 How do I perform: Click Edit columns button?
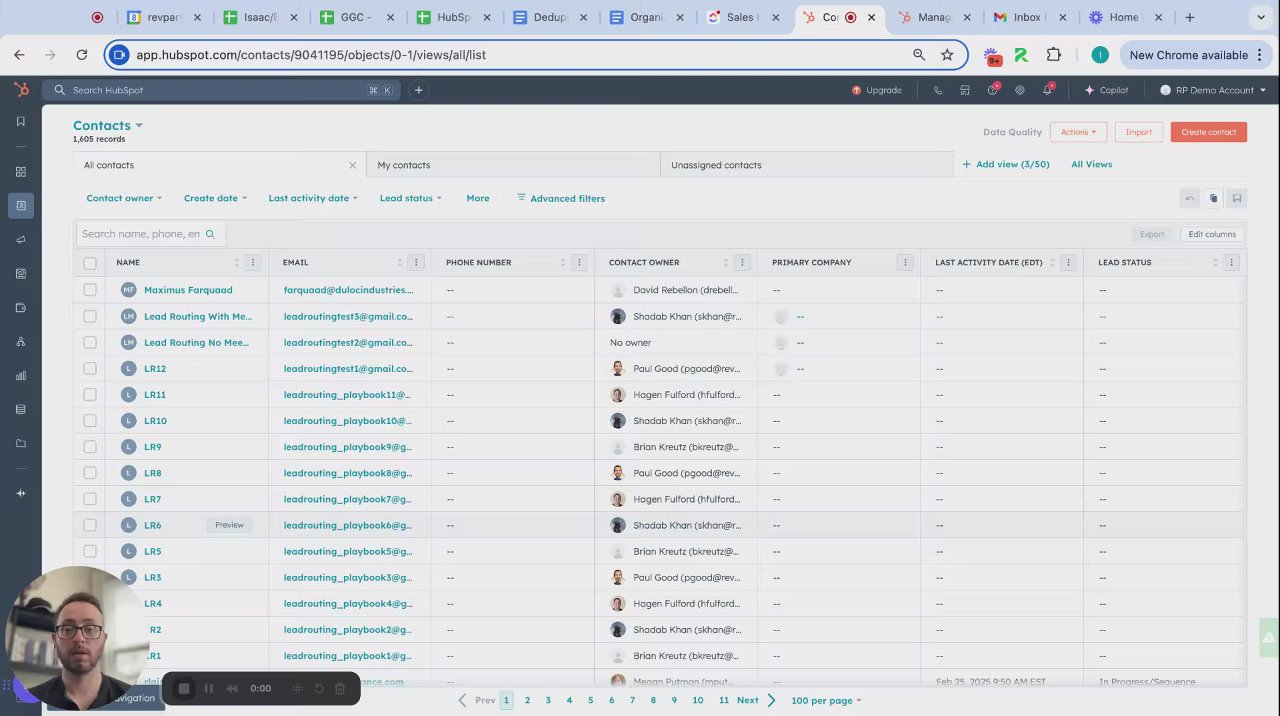click(1212, 234)
